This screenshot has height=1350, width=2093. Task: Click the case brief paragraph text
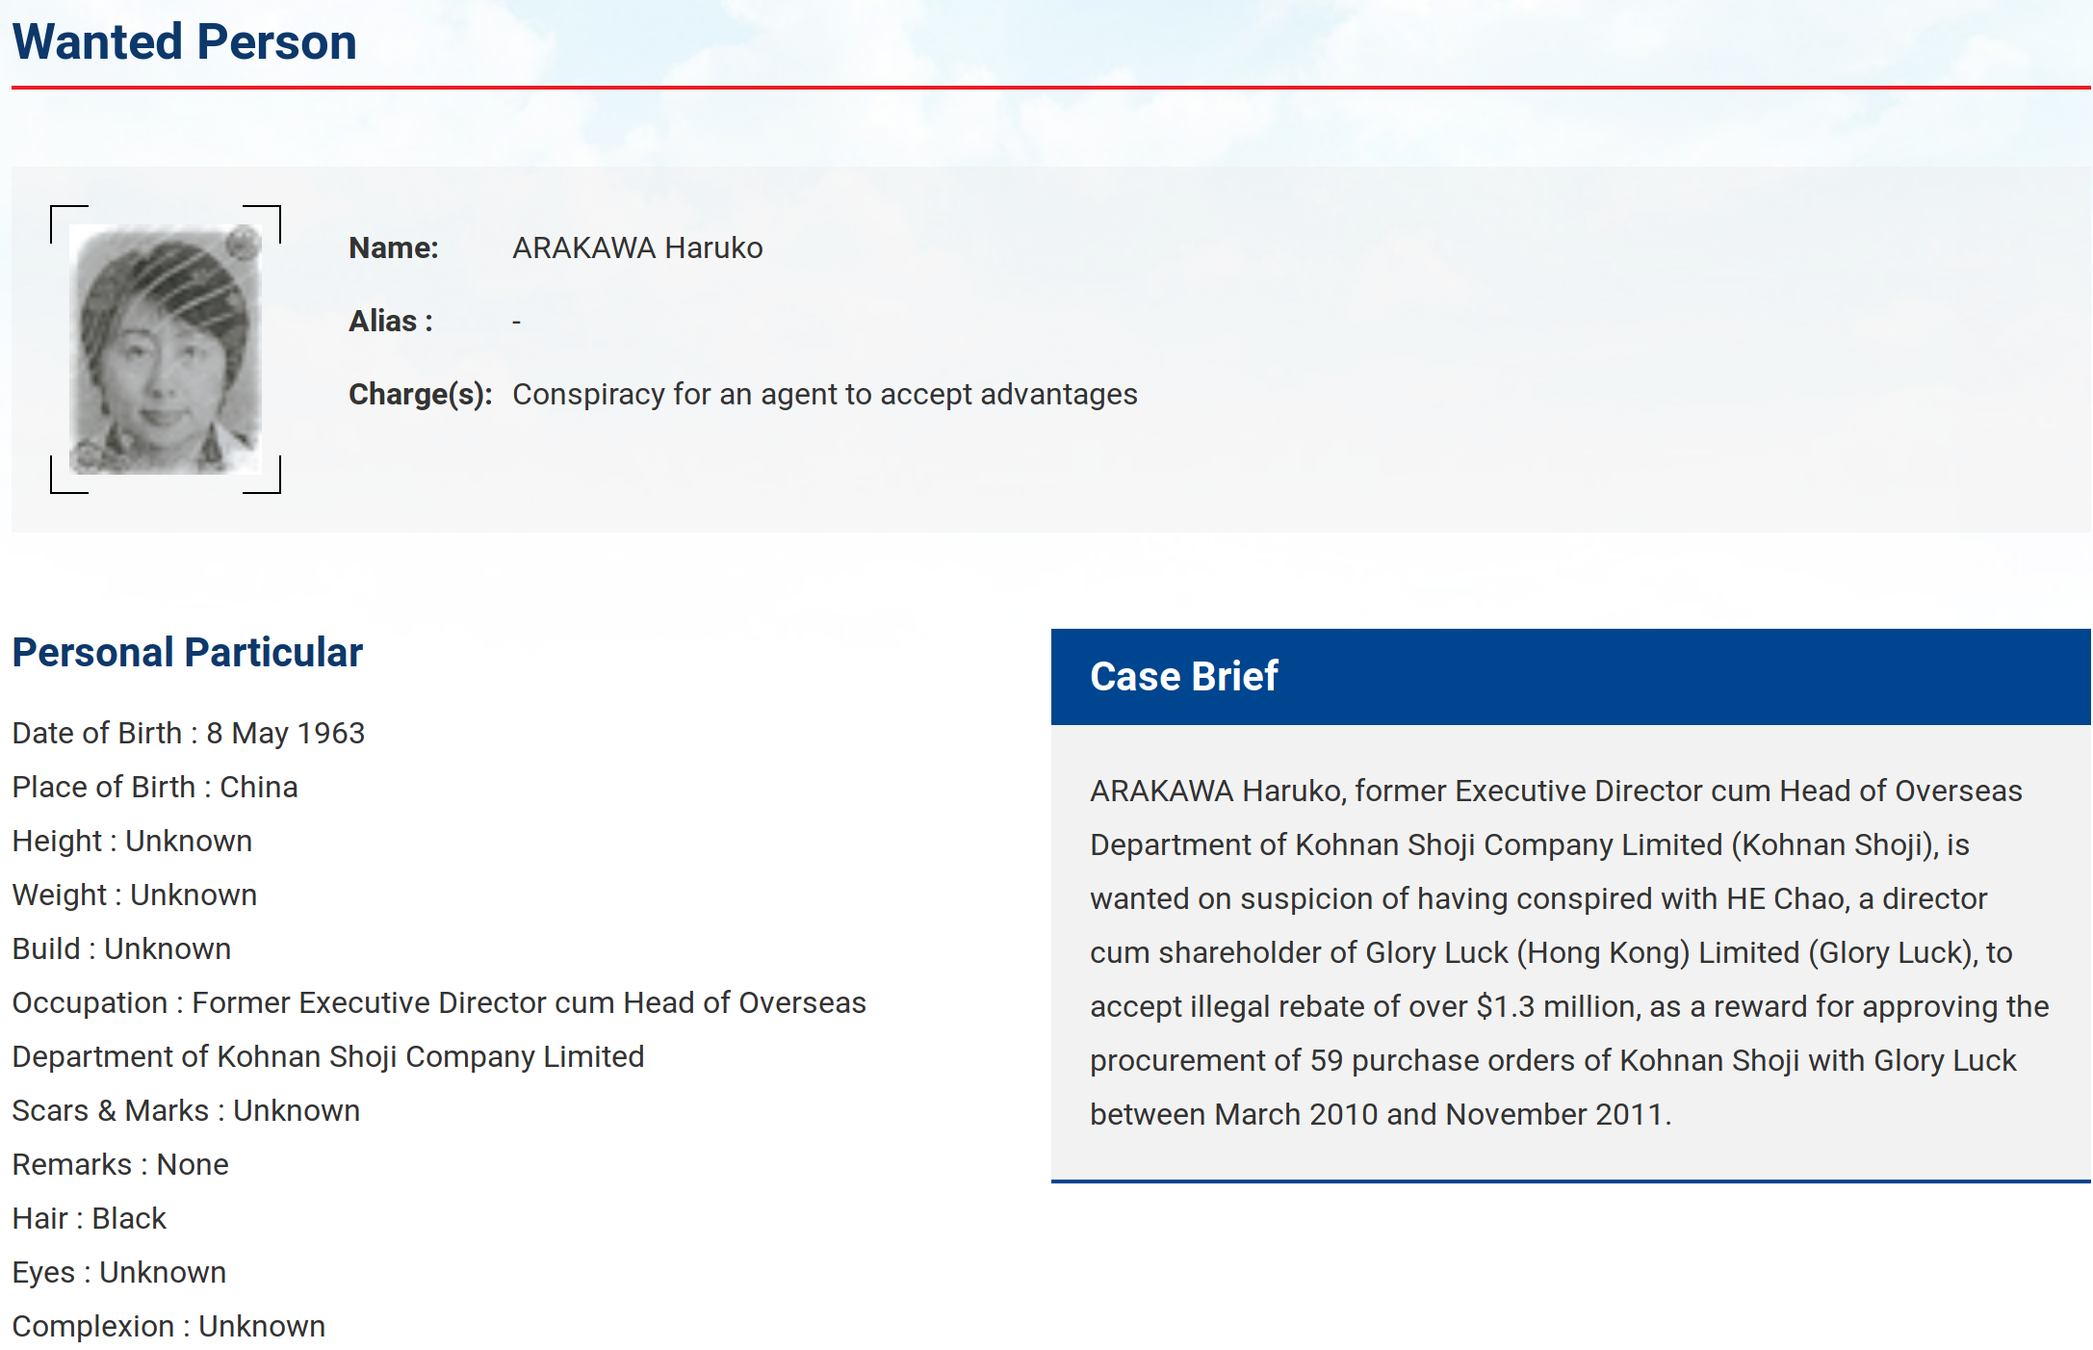(x=1567, y=953)
